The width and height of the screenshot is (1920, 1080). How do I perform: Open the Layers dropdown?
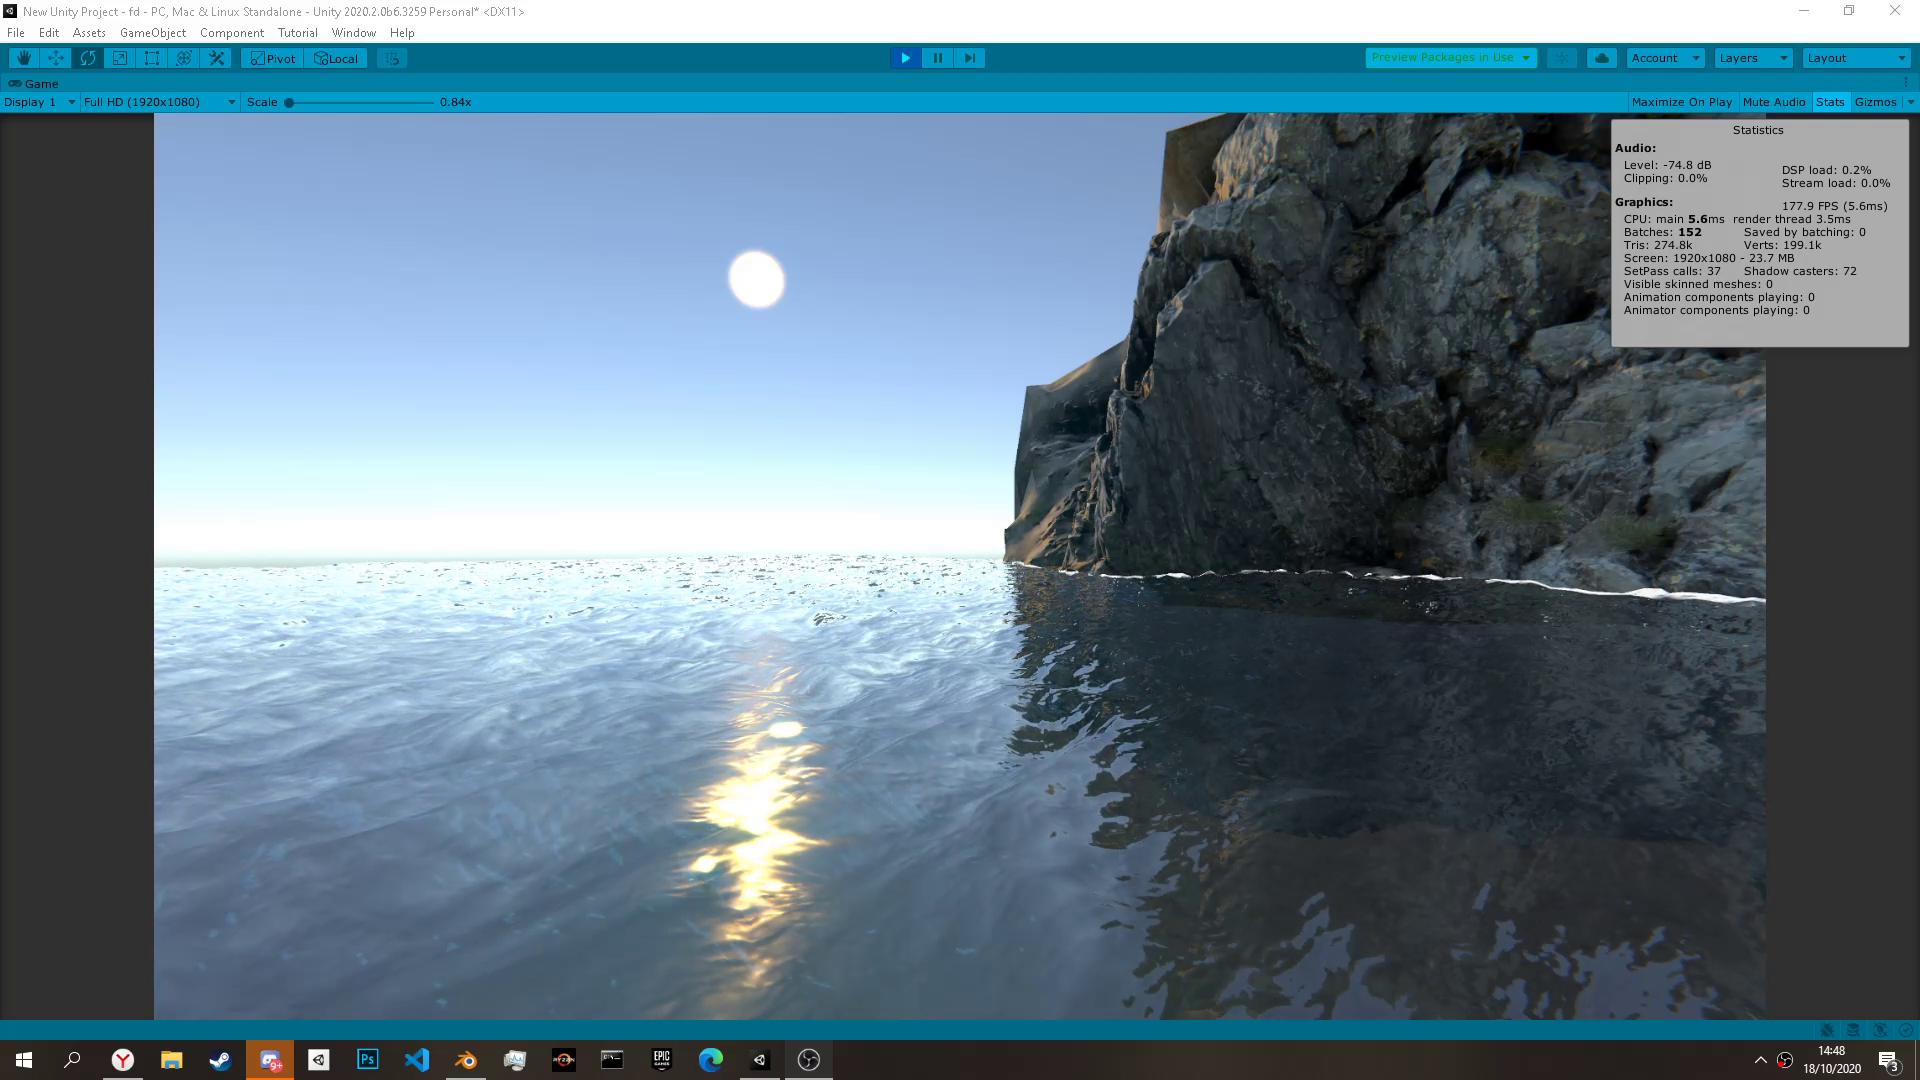click(1753, 58)
